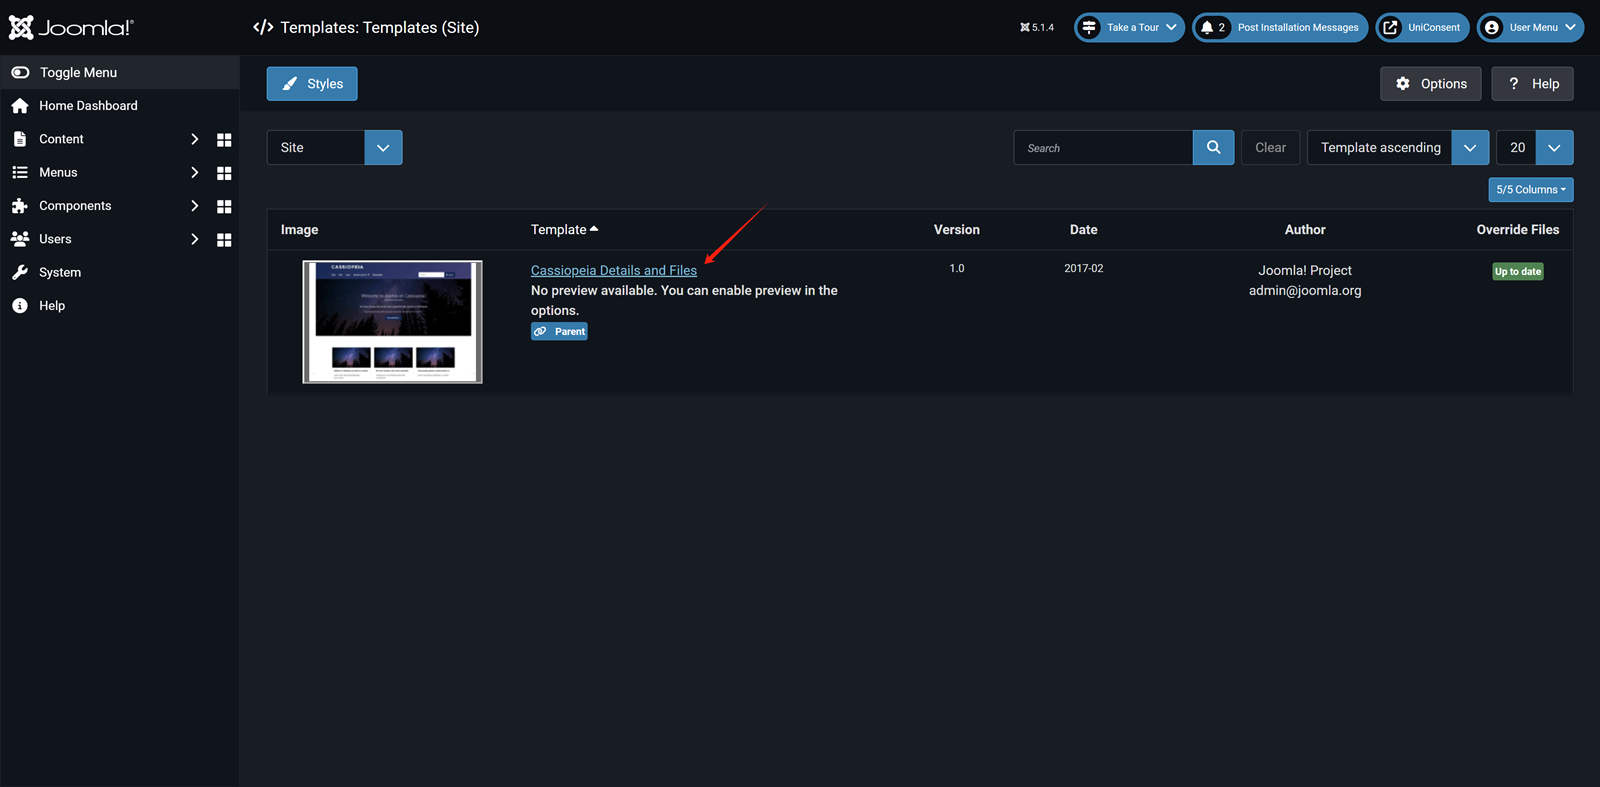Screen dimensions: 1600x787
Task: Open the Users dashboard grid icon
Action: tap(224, 240)
